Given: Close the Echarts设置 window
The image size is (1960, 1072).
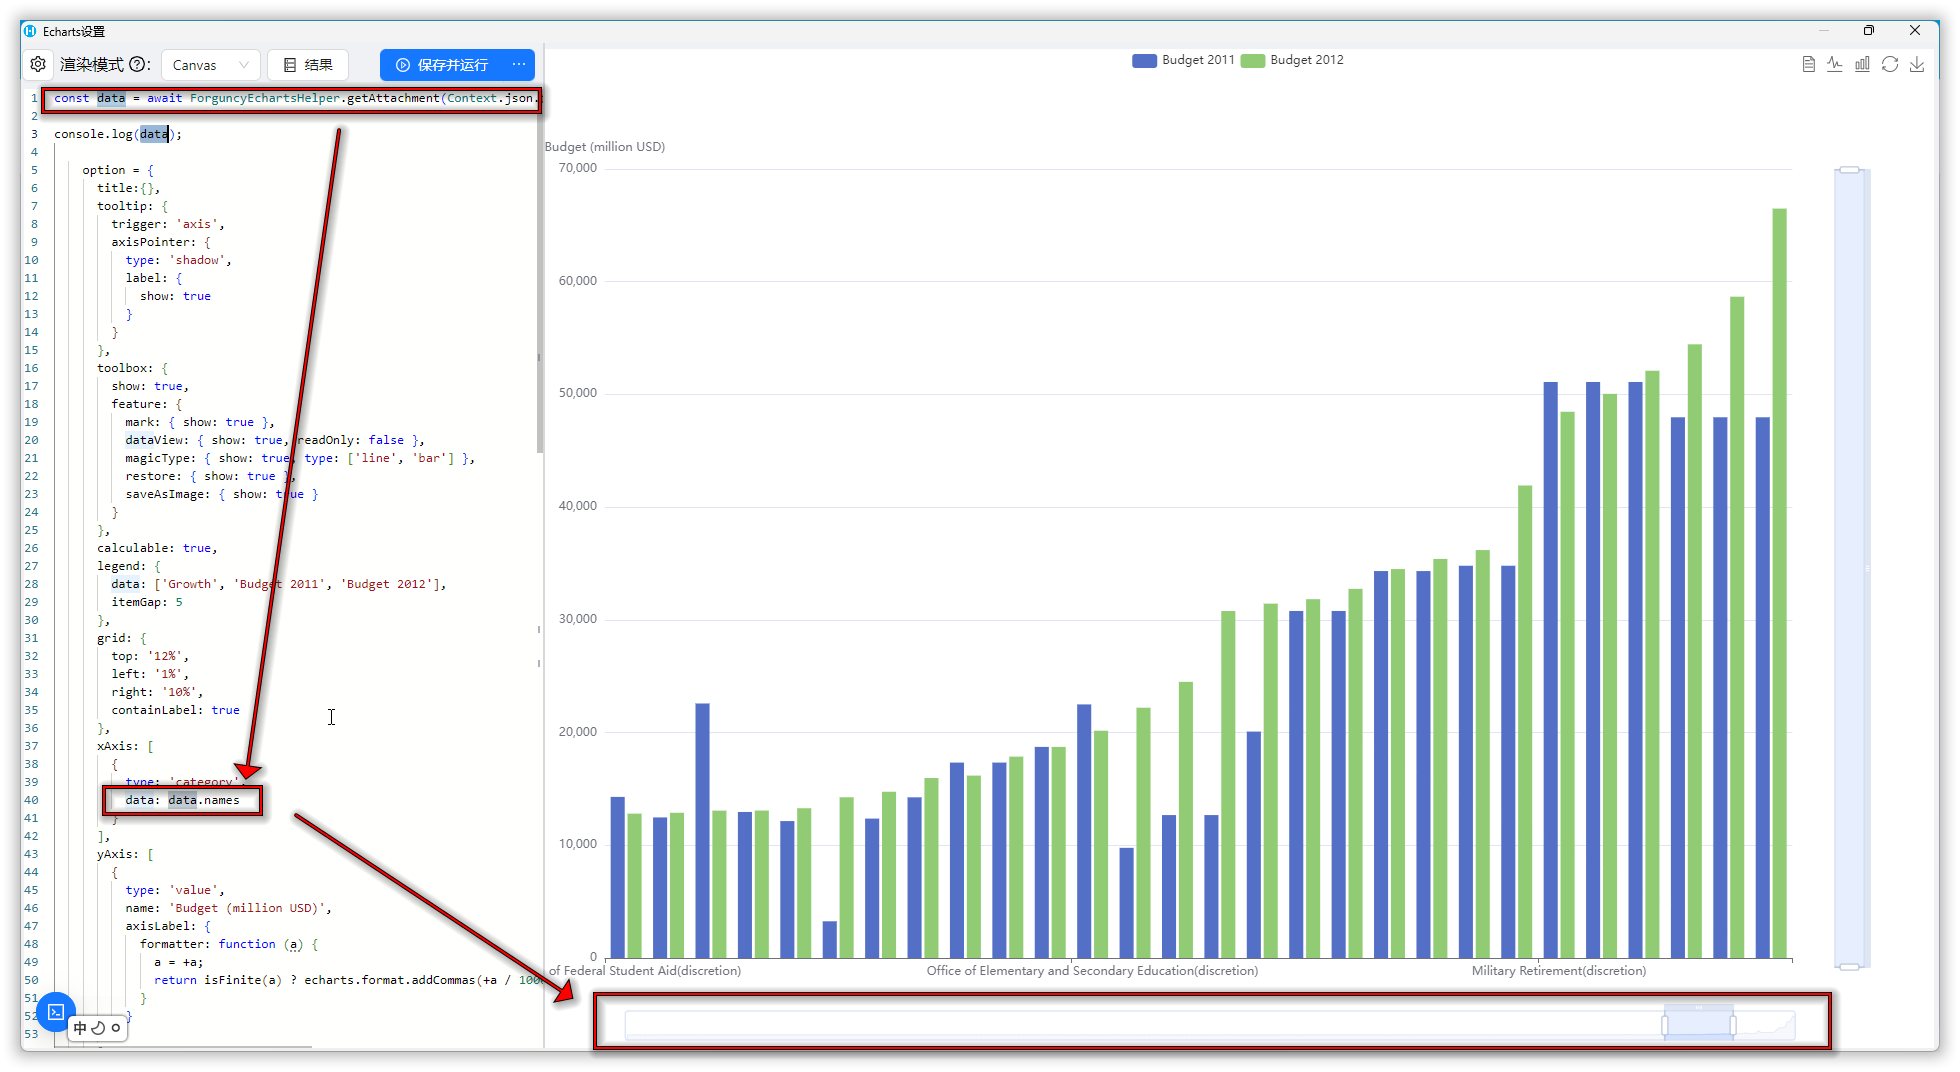Looking at the screenshot, I should (1915, 31).
